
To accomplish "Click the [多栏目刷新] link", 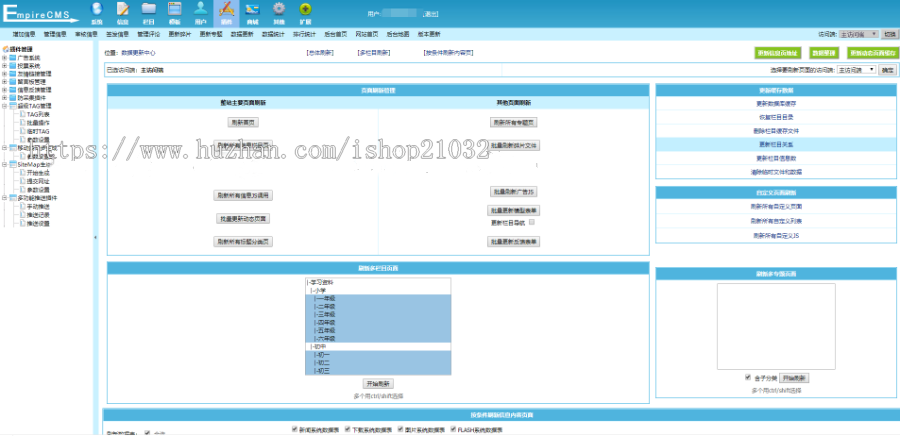I will tap(374, 53).
